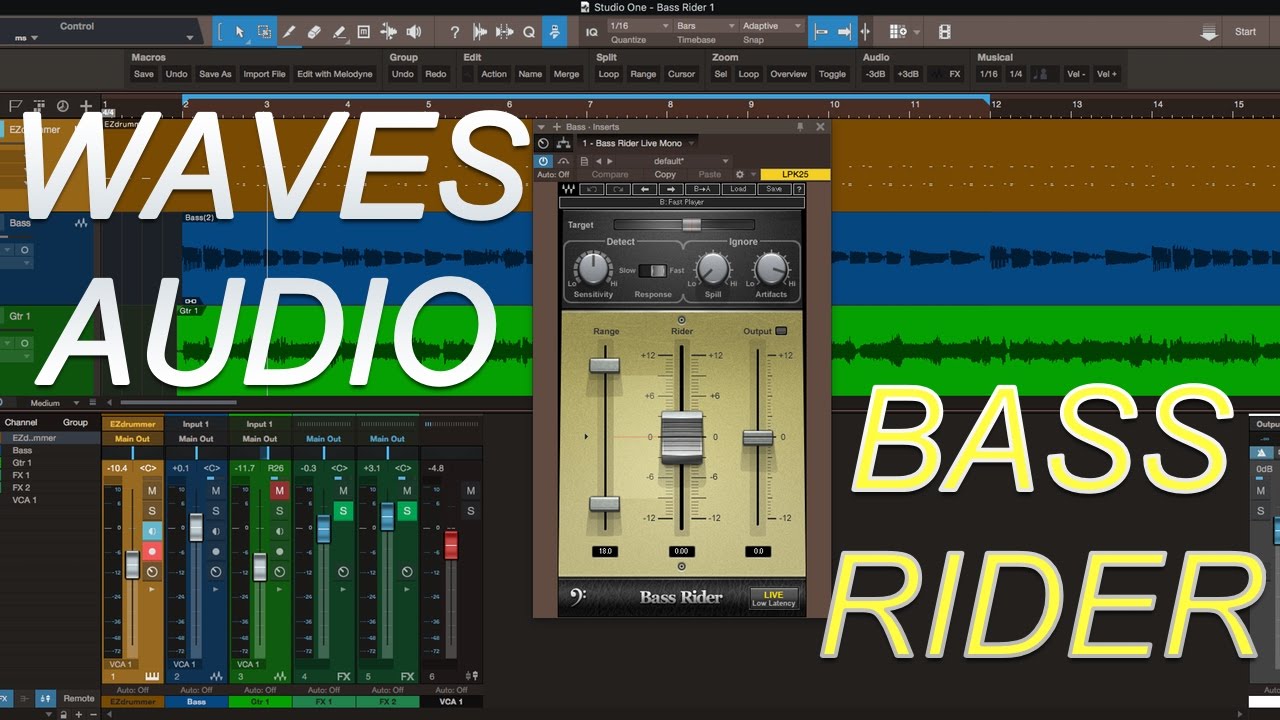Click the IQ input quantize icon
The width and height of the screenshot is (1280, 720).
click(x=591, y=32)
